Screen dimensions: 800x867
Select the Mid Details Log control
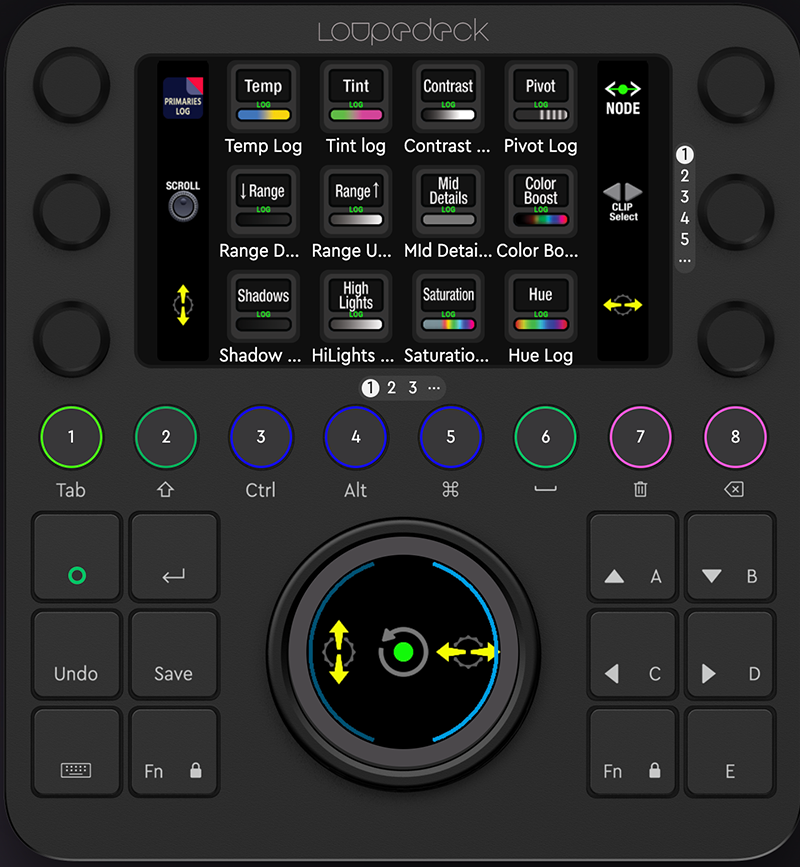pyautogui.click(x=447, y=200)
